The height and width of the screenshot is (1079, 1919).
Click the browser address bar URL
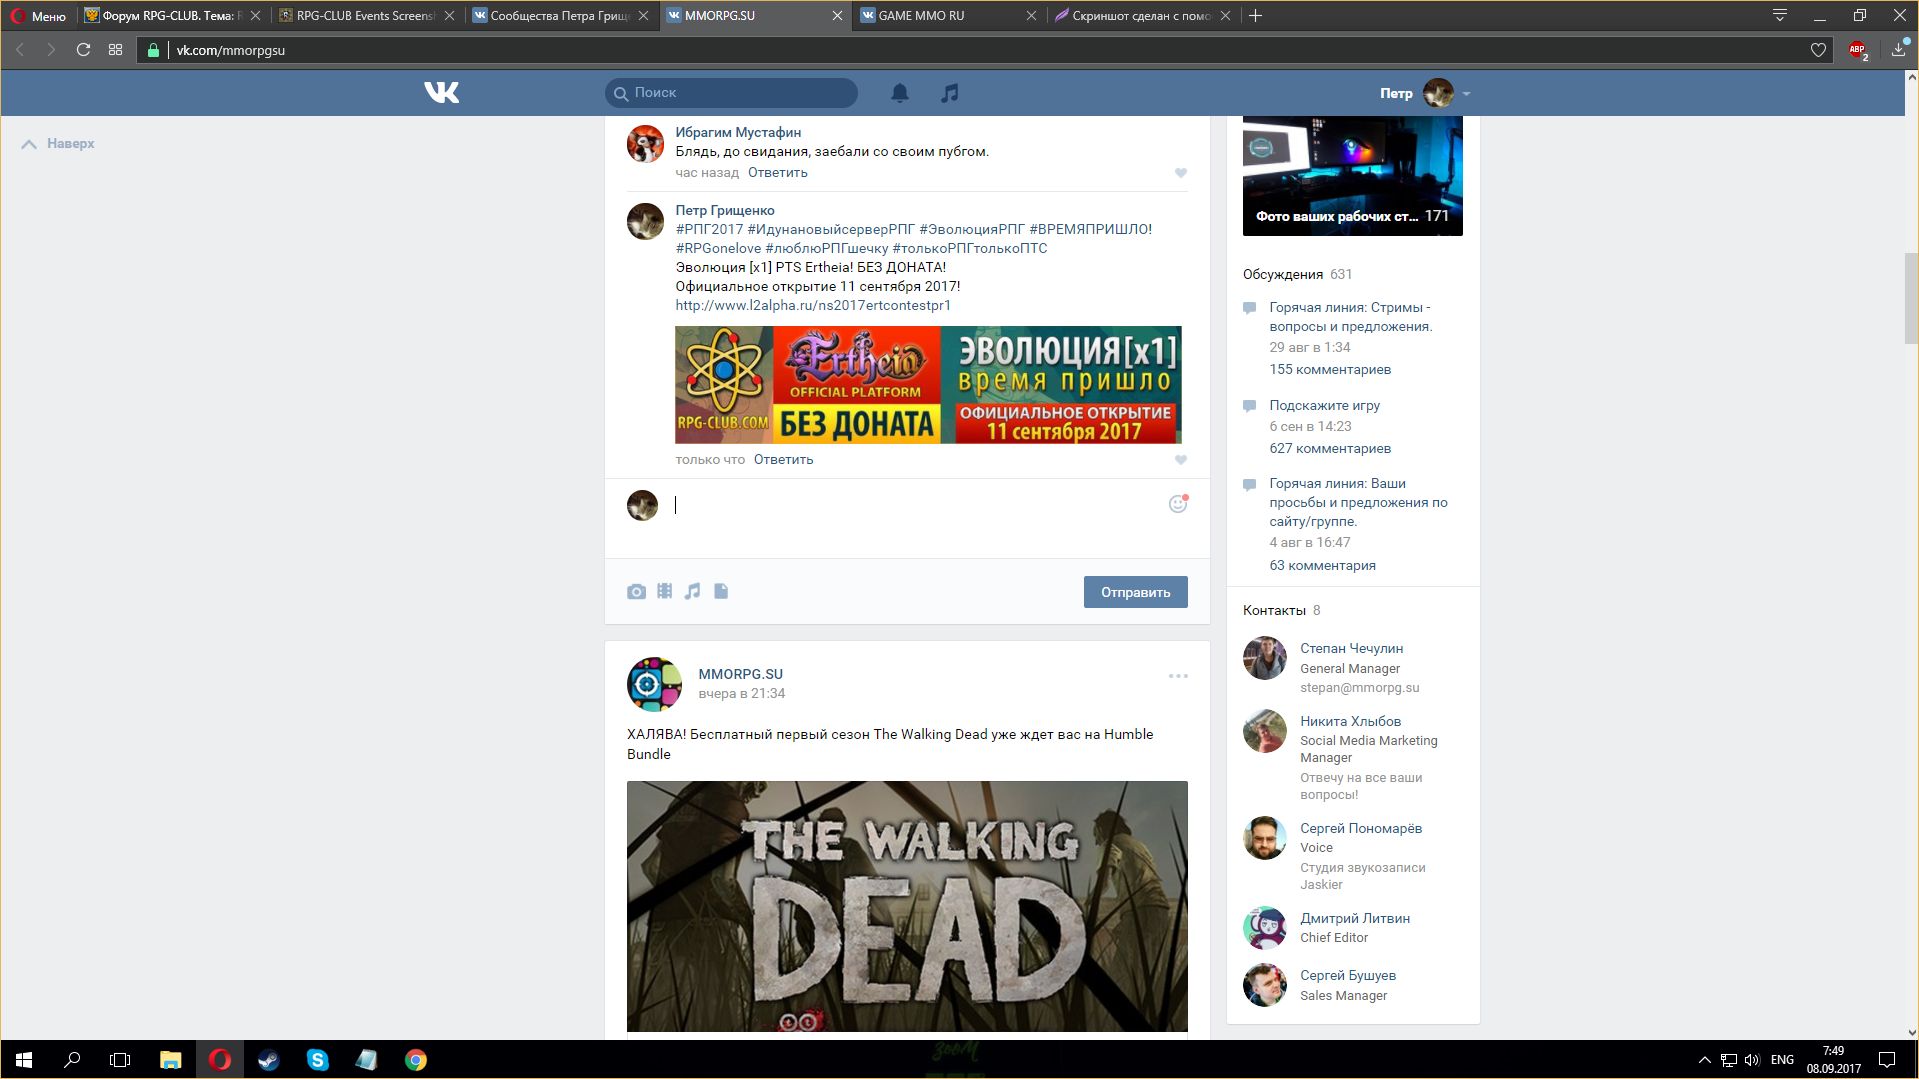(231, 50)
